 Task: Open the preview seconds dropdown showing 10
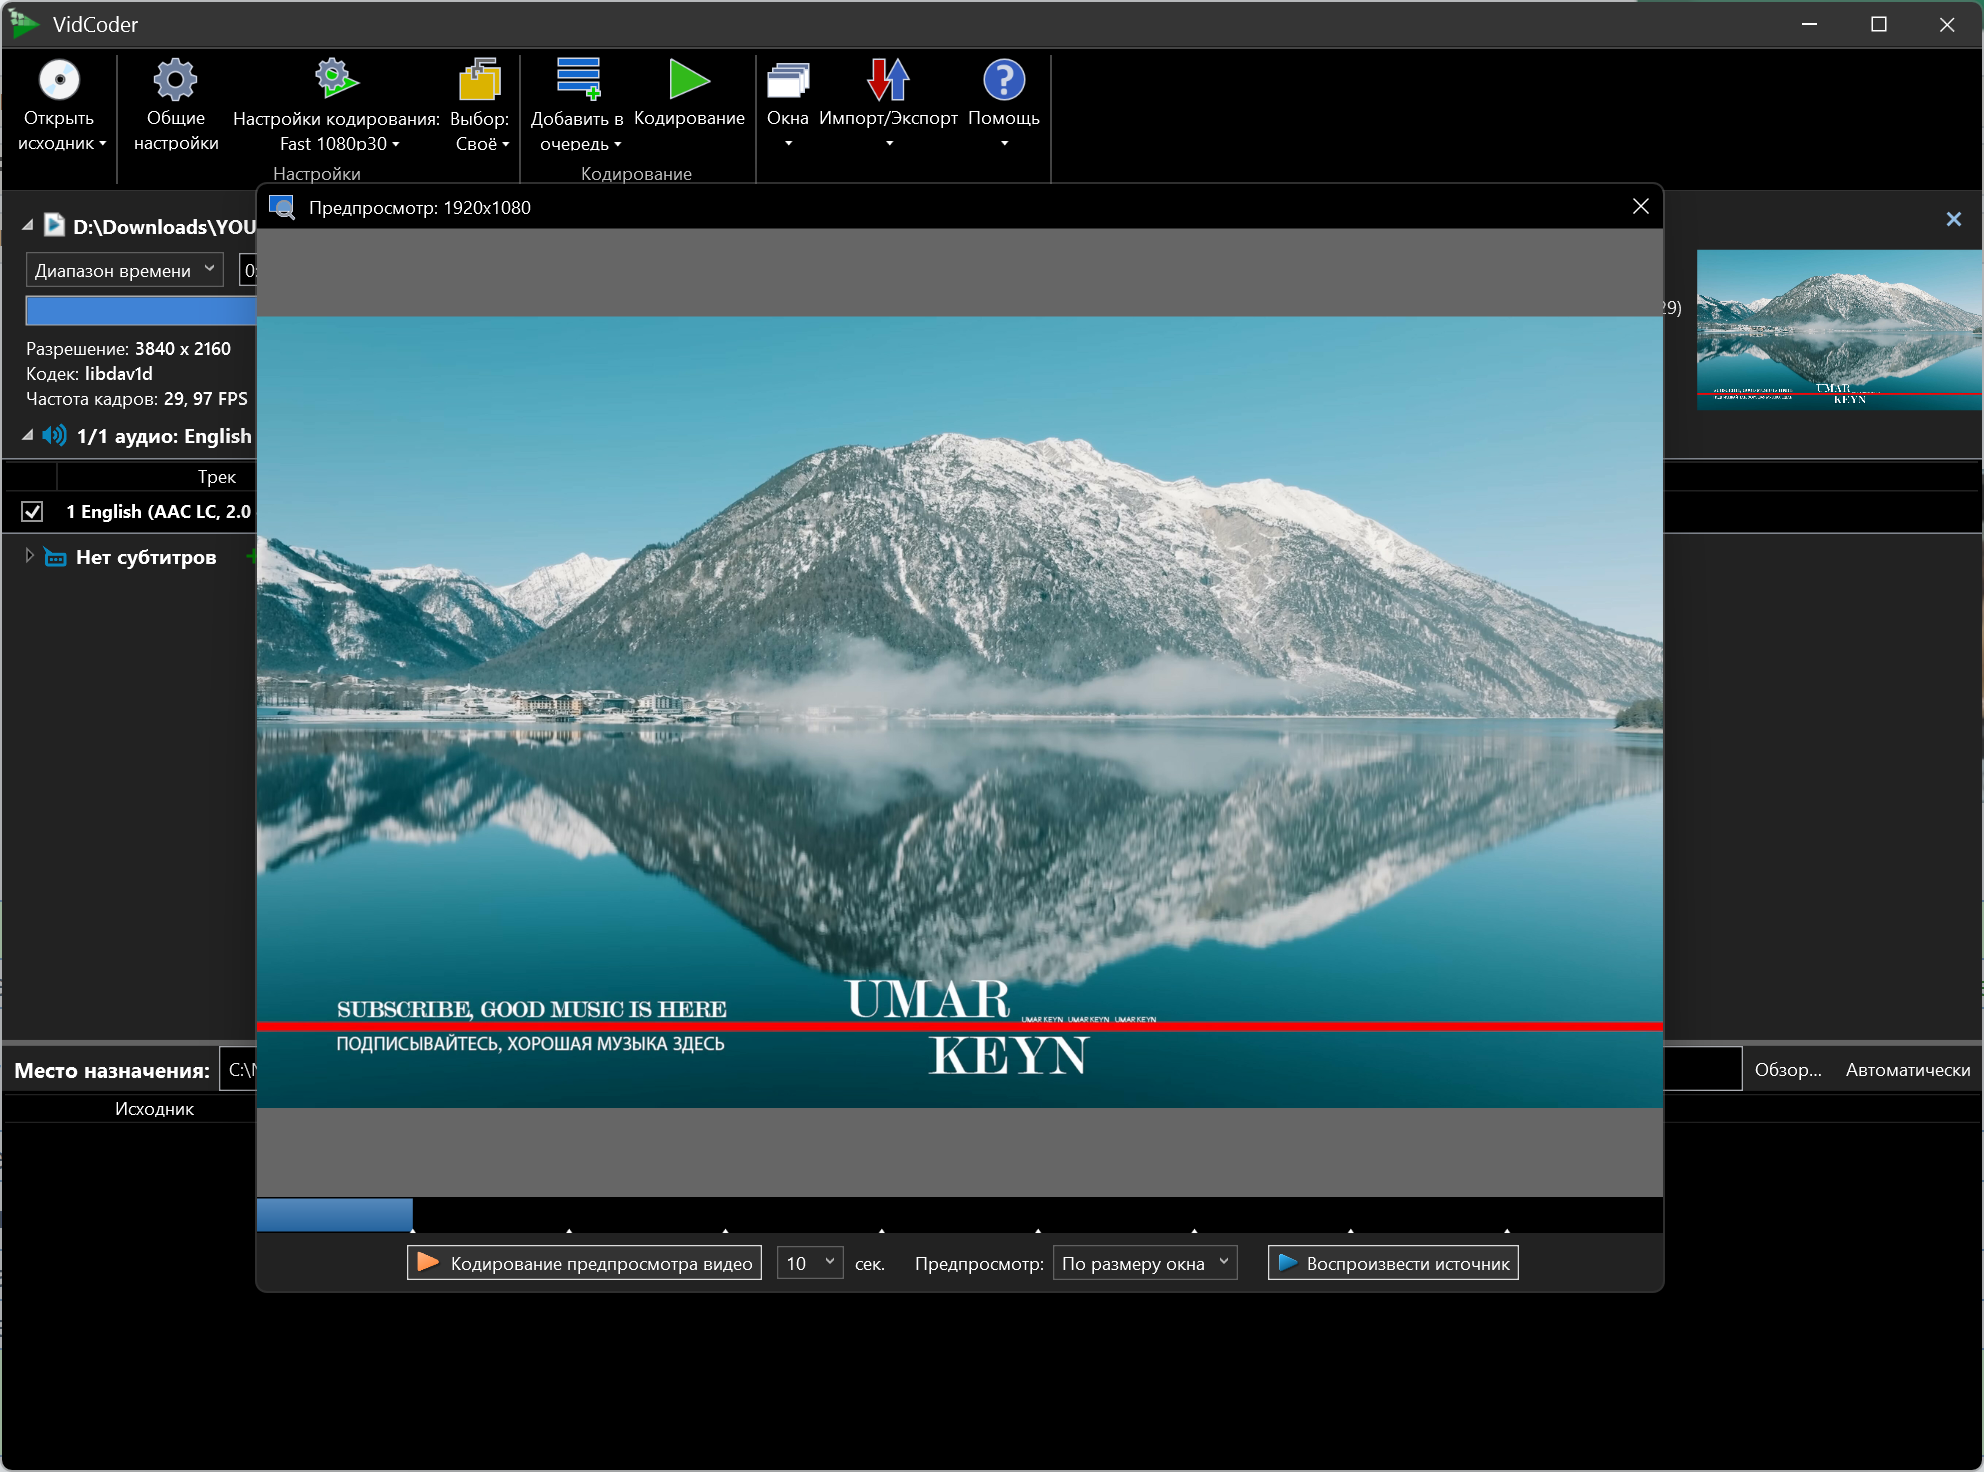coord(810,1263)
